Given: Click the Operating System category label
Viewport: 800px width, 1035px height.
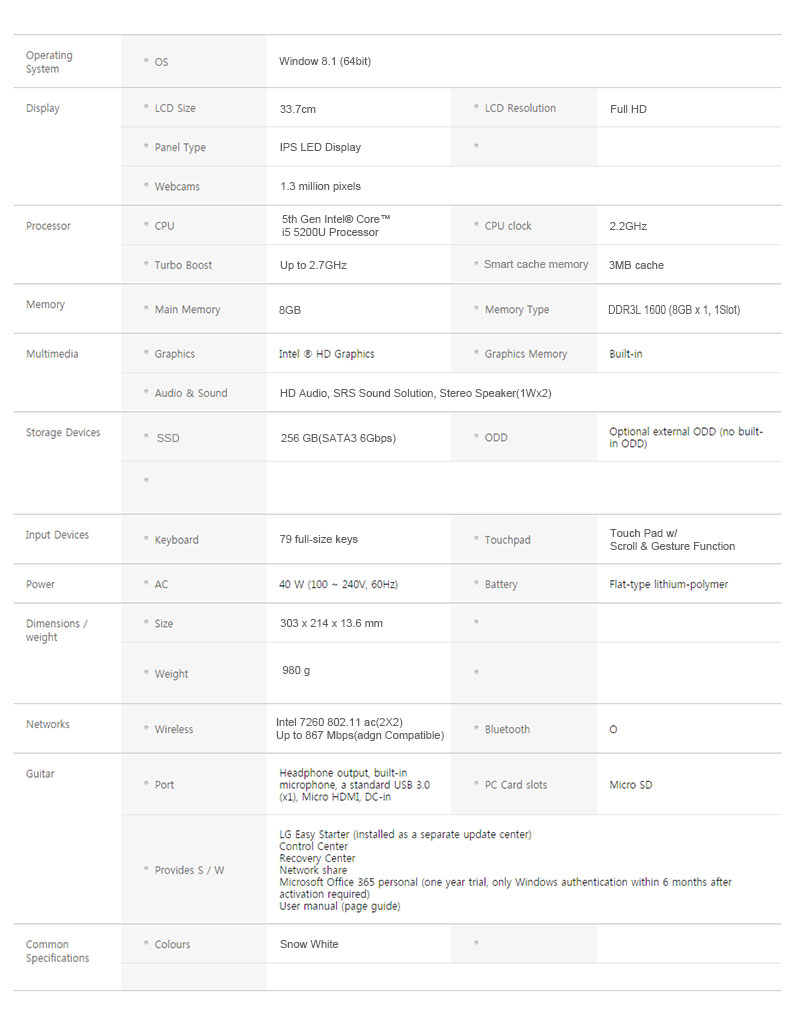Looking at the screenshot, I should click(x=49, y=62).
